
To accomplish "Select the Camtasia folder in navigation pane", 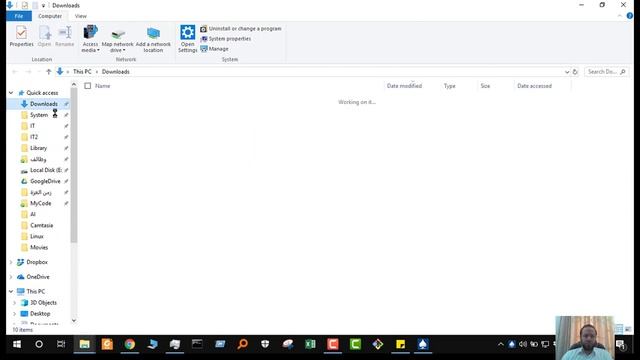I will click(41, 225).
